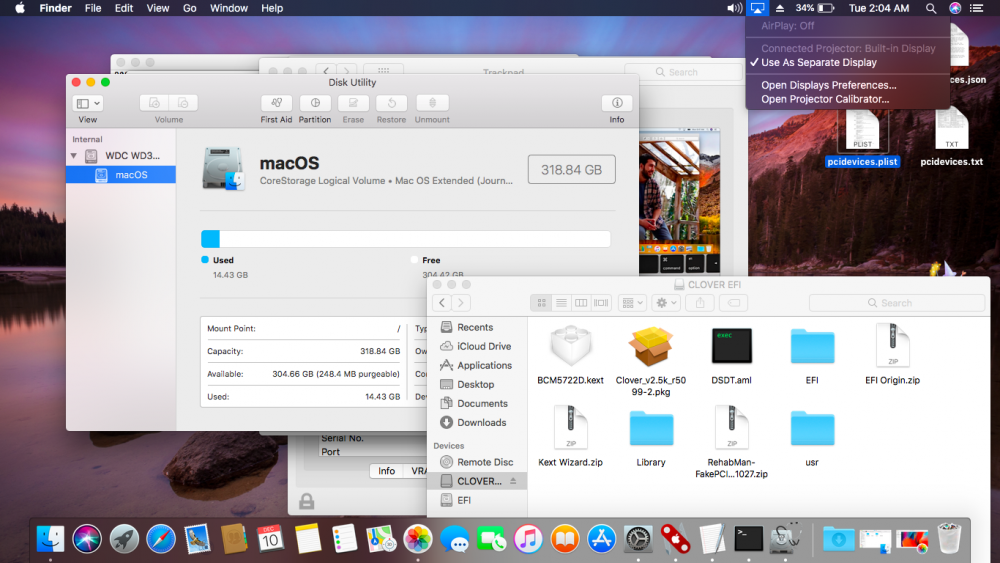Switch Finder to column view
This screenshot has width=1000, height=563.
tap(581, 303)
